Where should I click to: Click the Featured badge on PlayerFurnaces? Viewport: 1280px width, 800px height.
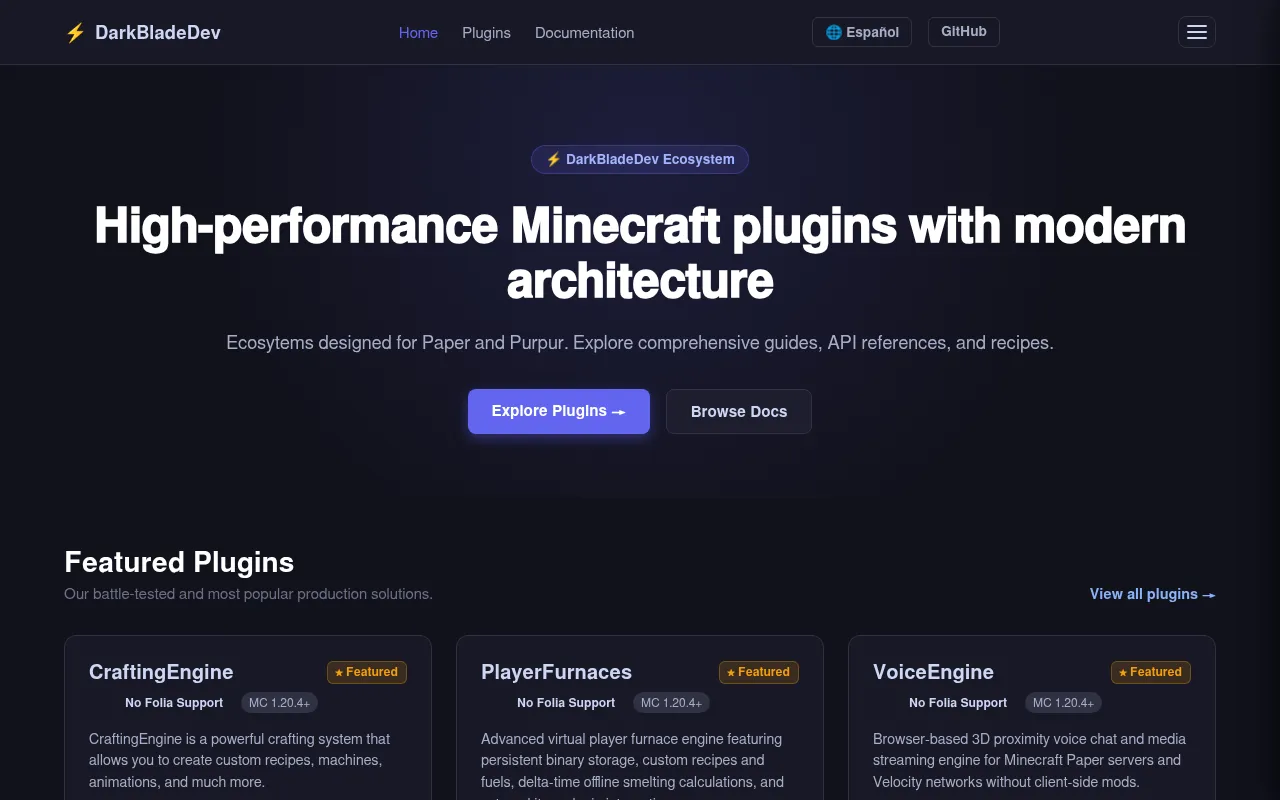759,672
